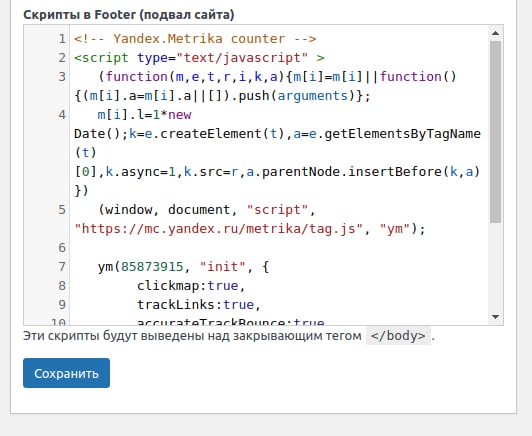Click the vertical scrollbar thumb of the editor

coord(495,132)
